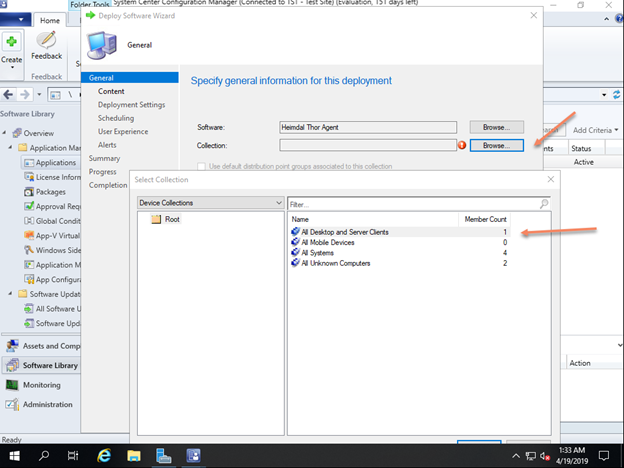This screenshot has width=624, height=468.
Task: Go to Content wizard step
Action: click(111, 91)
